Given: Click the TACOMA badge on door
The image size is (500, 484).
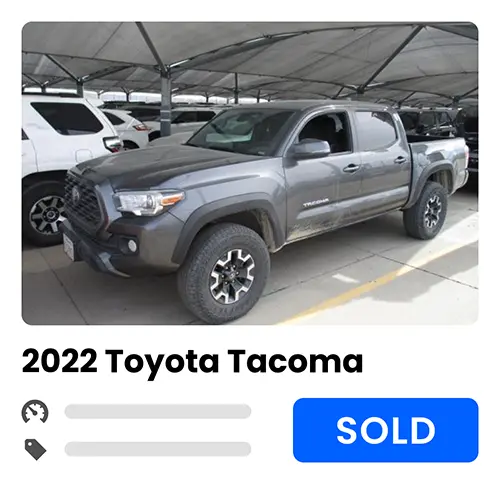Looking at the screenshot, I should pyautogui.click(x=316, y=202).
